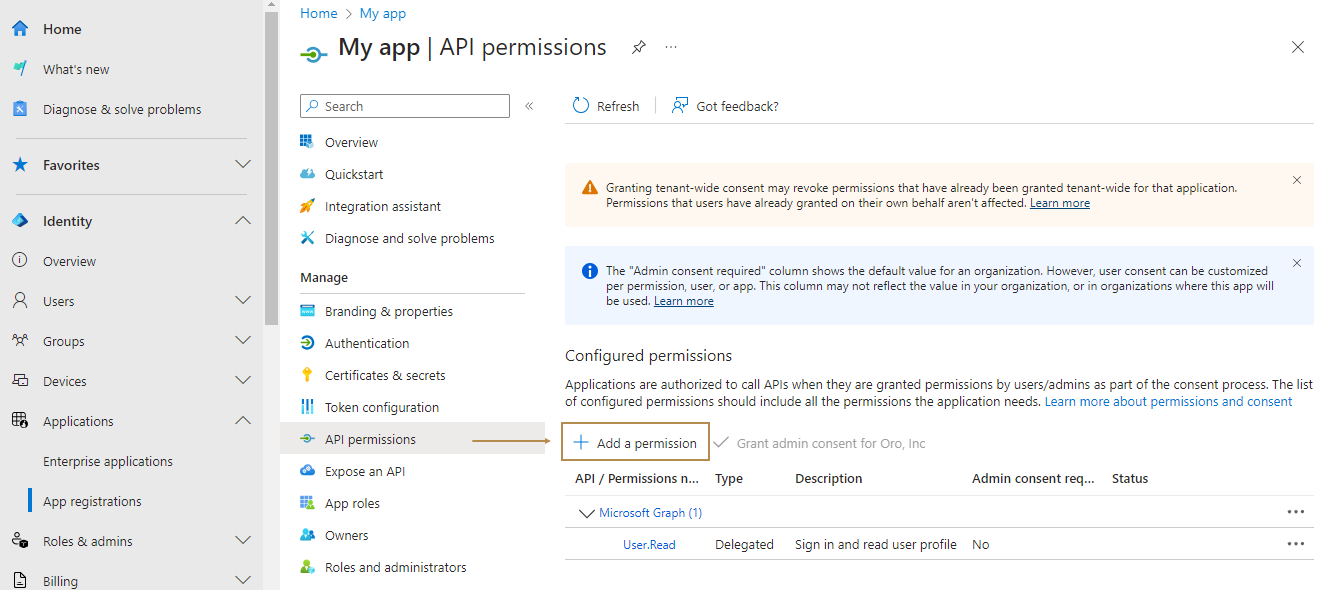Click the Add a permission button
This screenshot has width=1332, height=590.
click(x=636, y=443)
